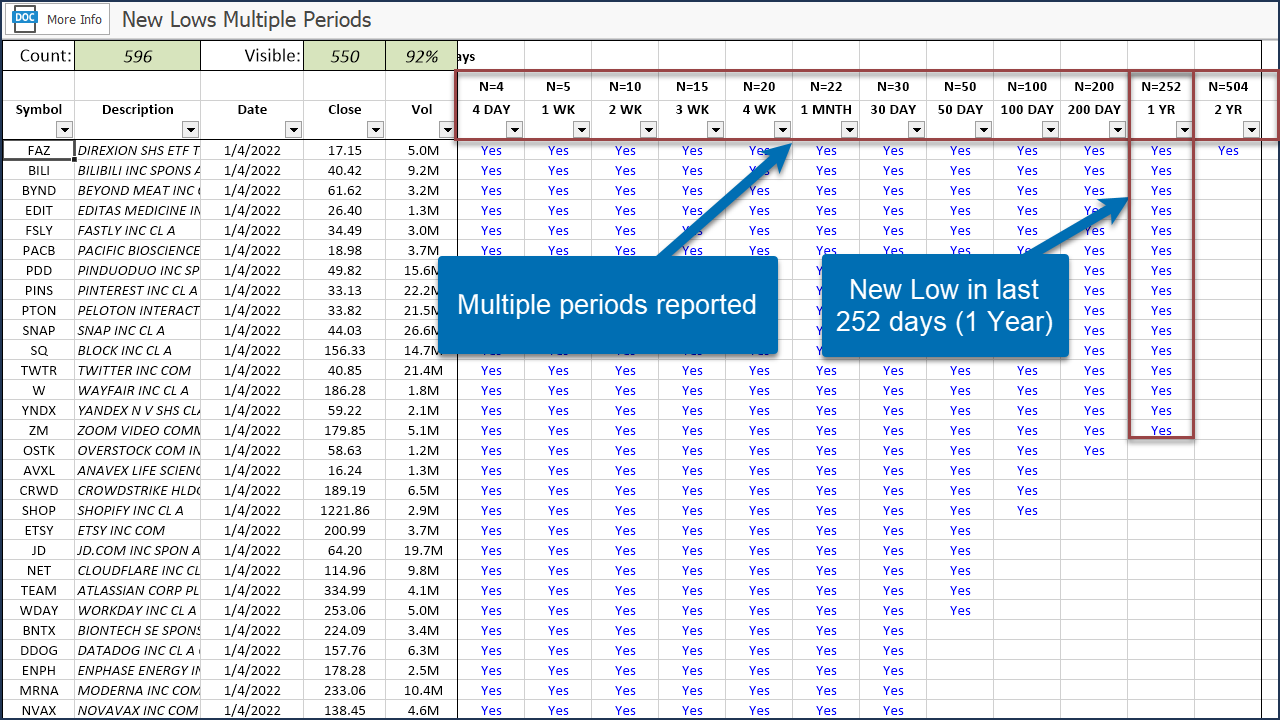Select the NET symbol cell
Image resolution: width=1280 pixels, height=720 pixels.
tap(39, 570)
